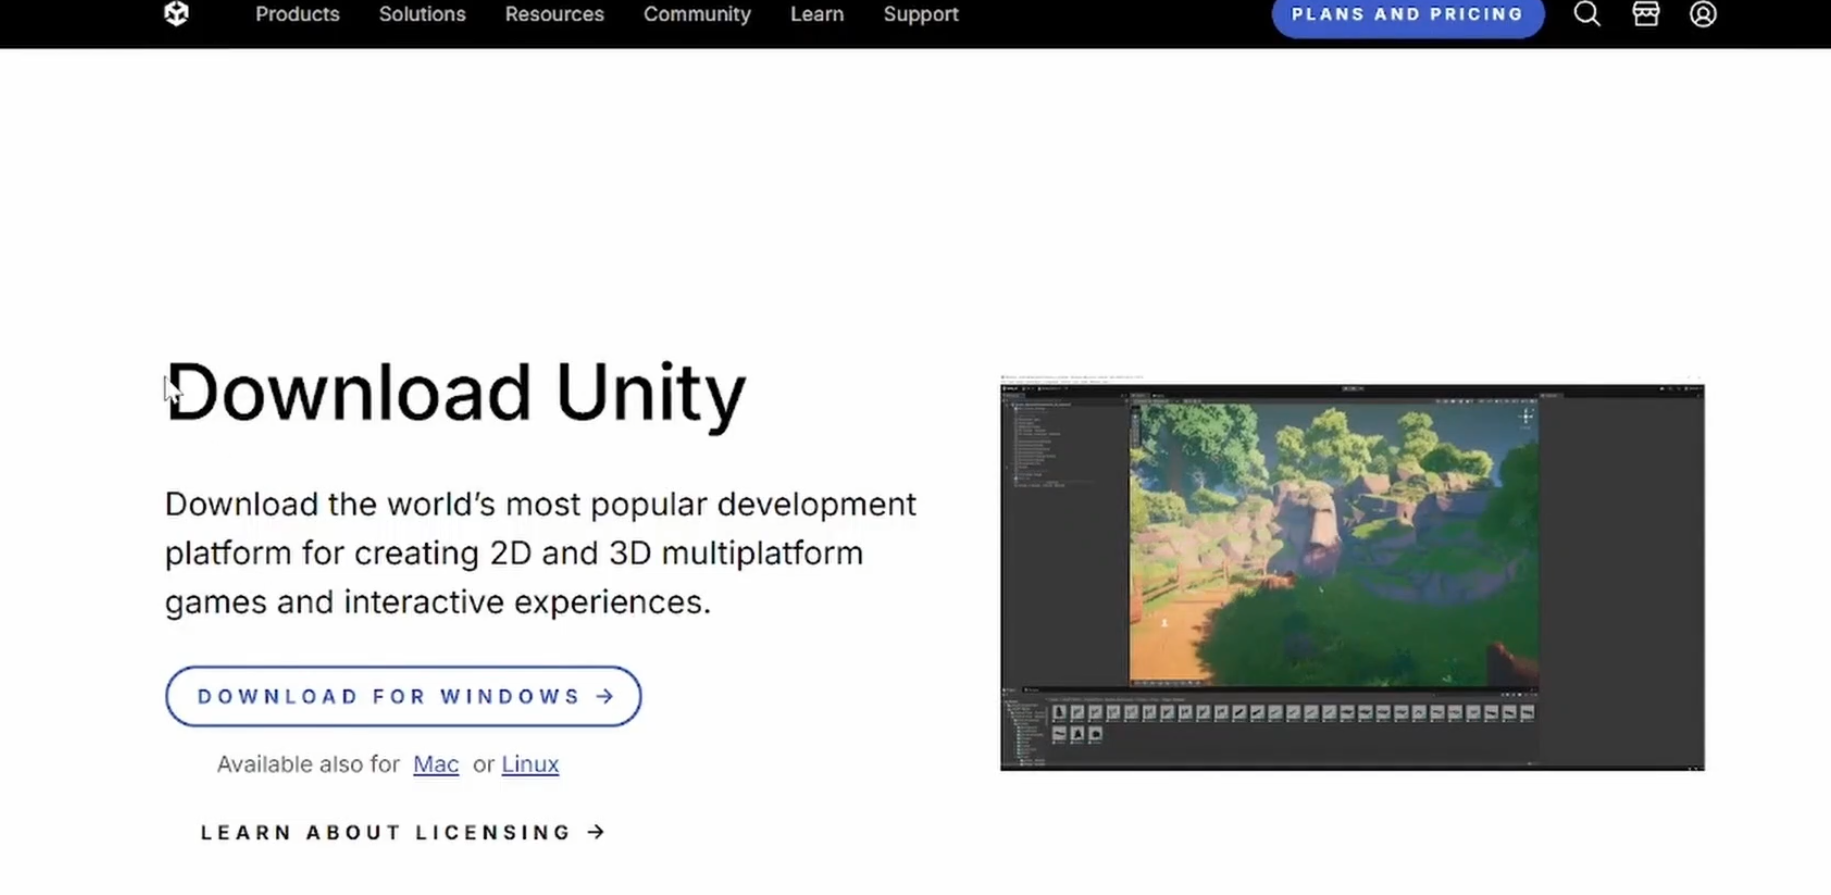Follow the Linux download link
Viewport: 1831px width, 895px height.
click(530, 764)
